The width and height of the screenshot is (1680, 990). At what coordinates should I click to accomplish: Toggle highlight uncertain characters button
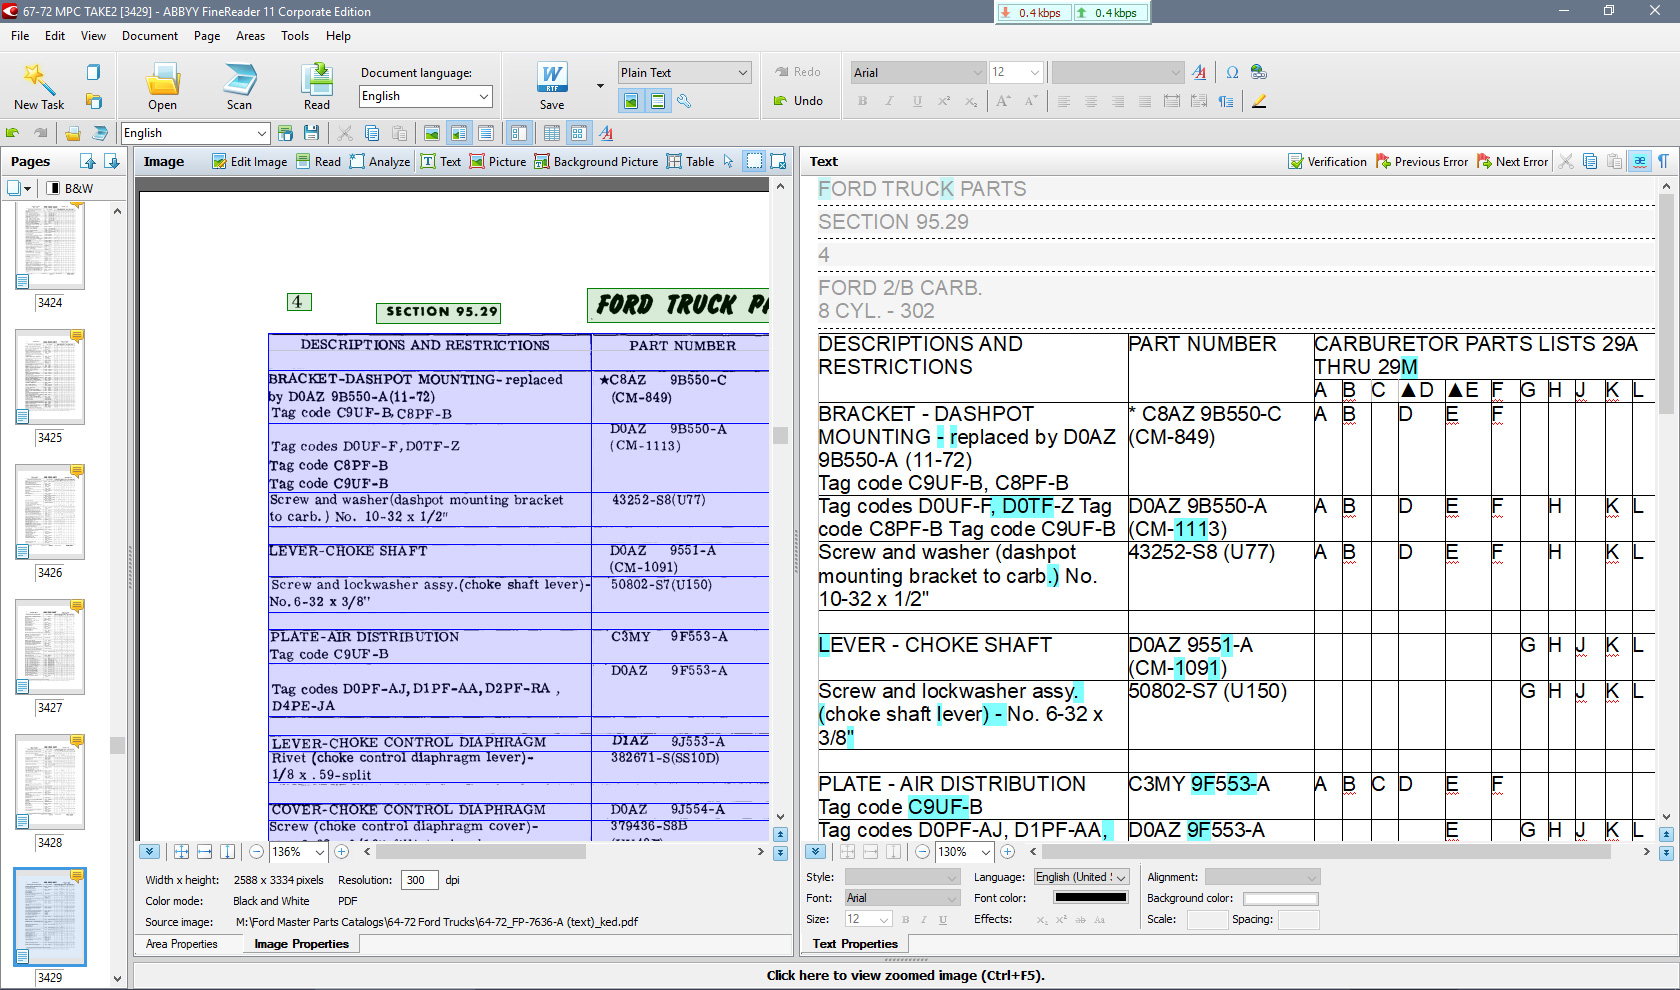[1640, 161]
